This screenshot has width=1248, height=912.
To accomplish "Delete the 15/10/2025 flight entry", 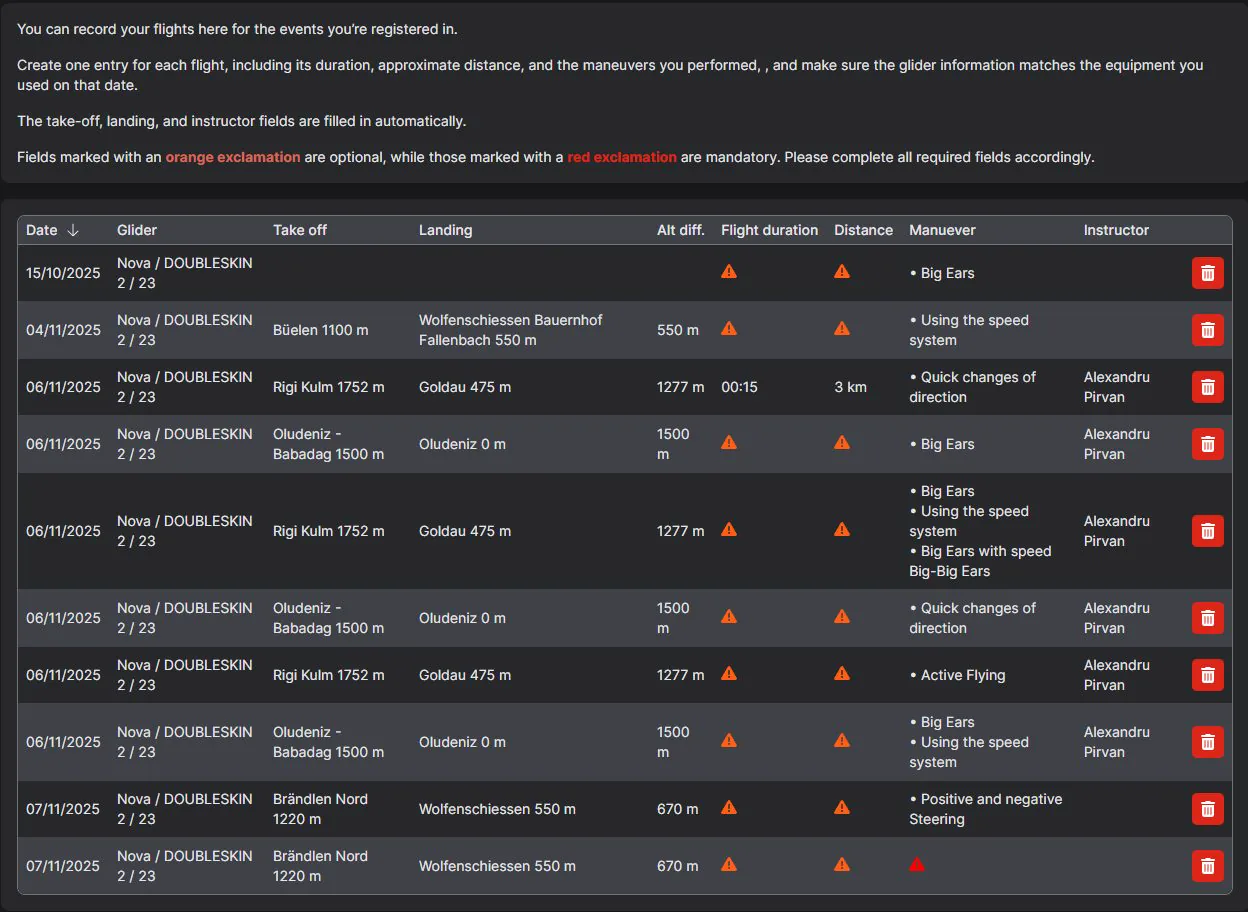I will [x=1207, y=273].
